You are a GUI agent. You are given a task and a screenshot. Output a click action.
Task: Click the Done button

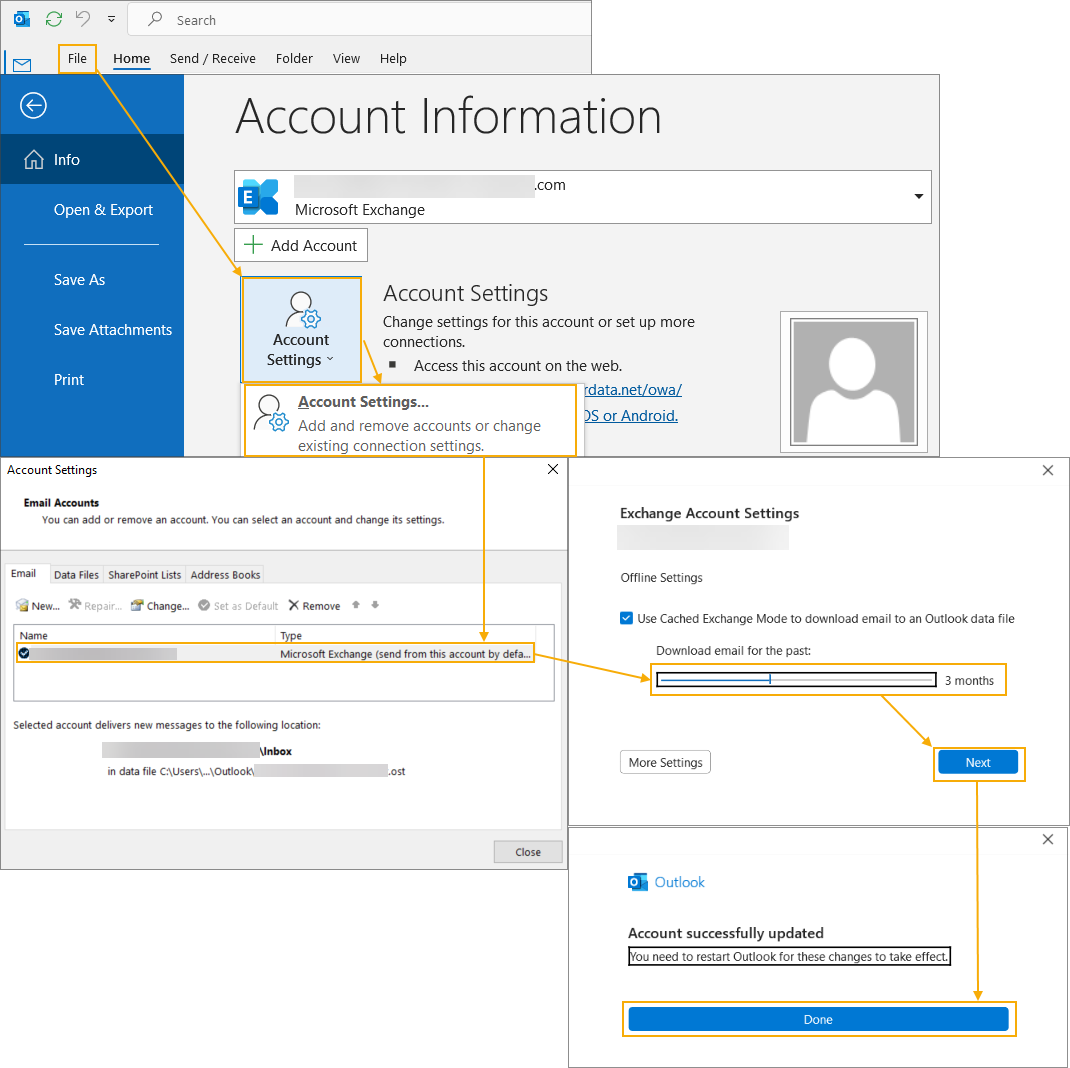817,1020
